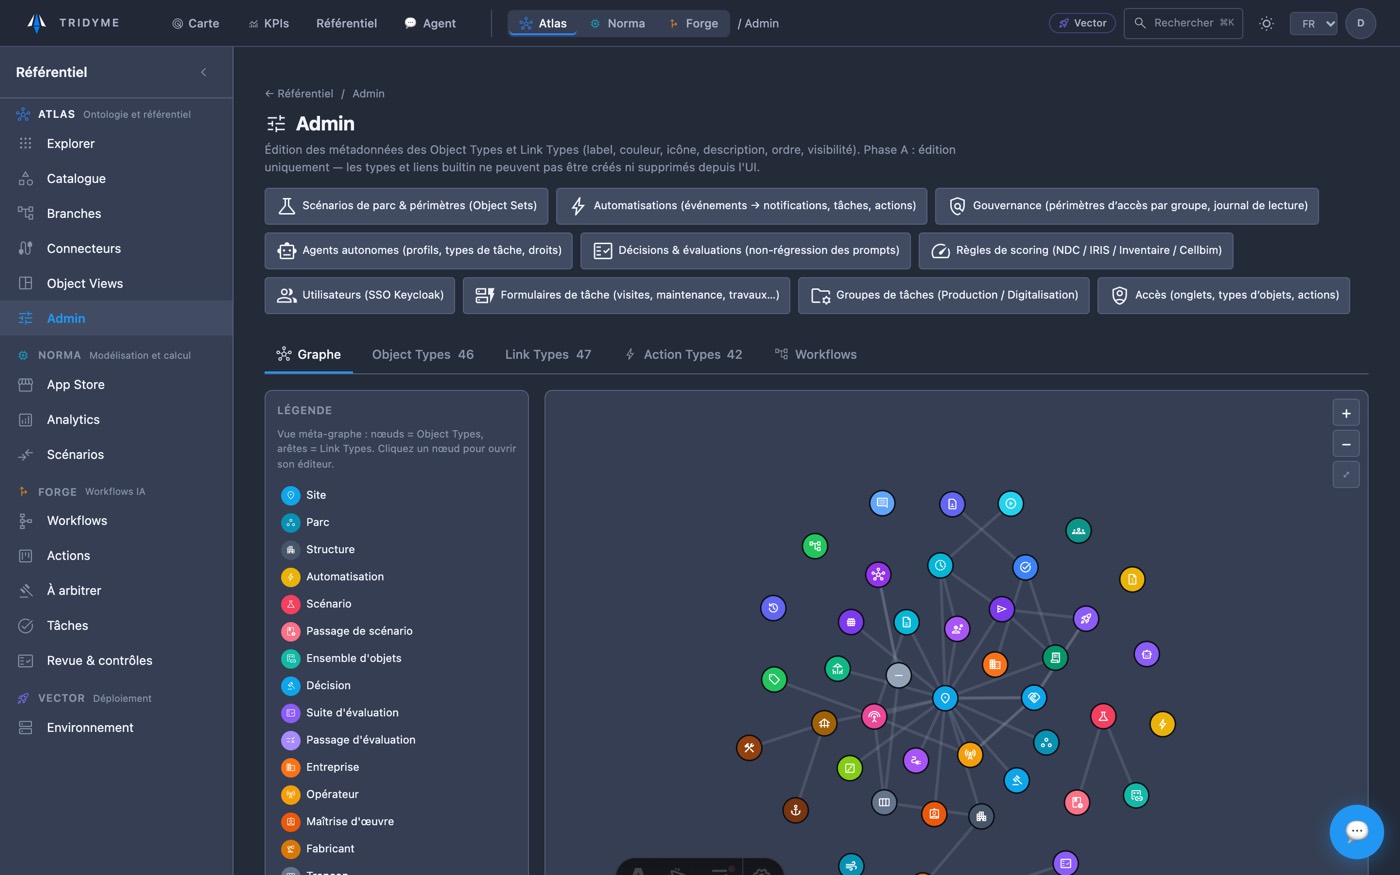
Task: Open the chat bubble widget
Action: click(1357, 831)
